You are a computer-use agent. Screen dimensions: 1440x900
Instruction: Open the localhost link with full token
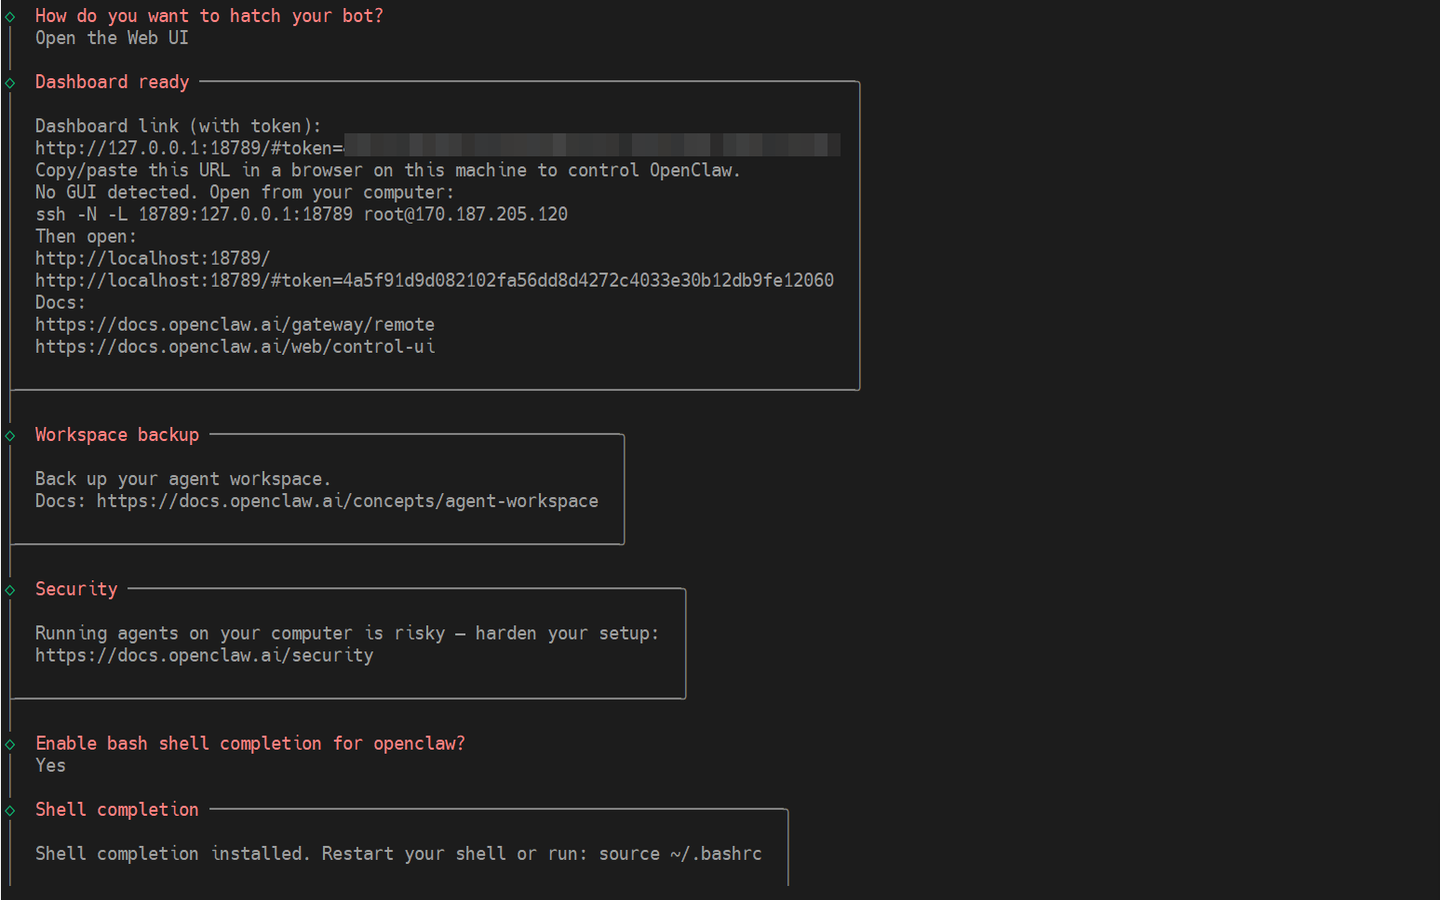pyautogui.click(x=434, y=280)
